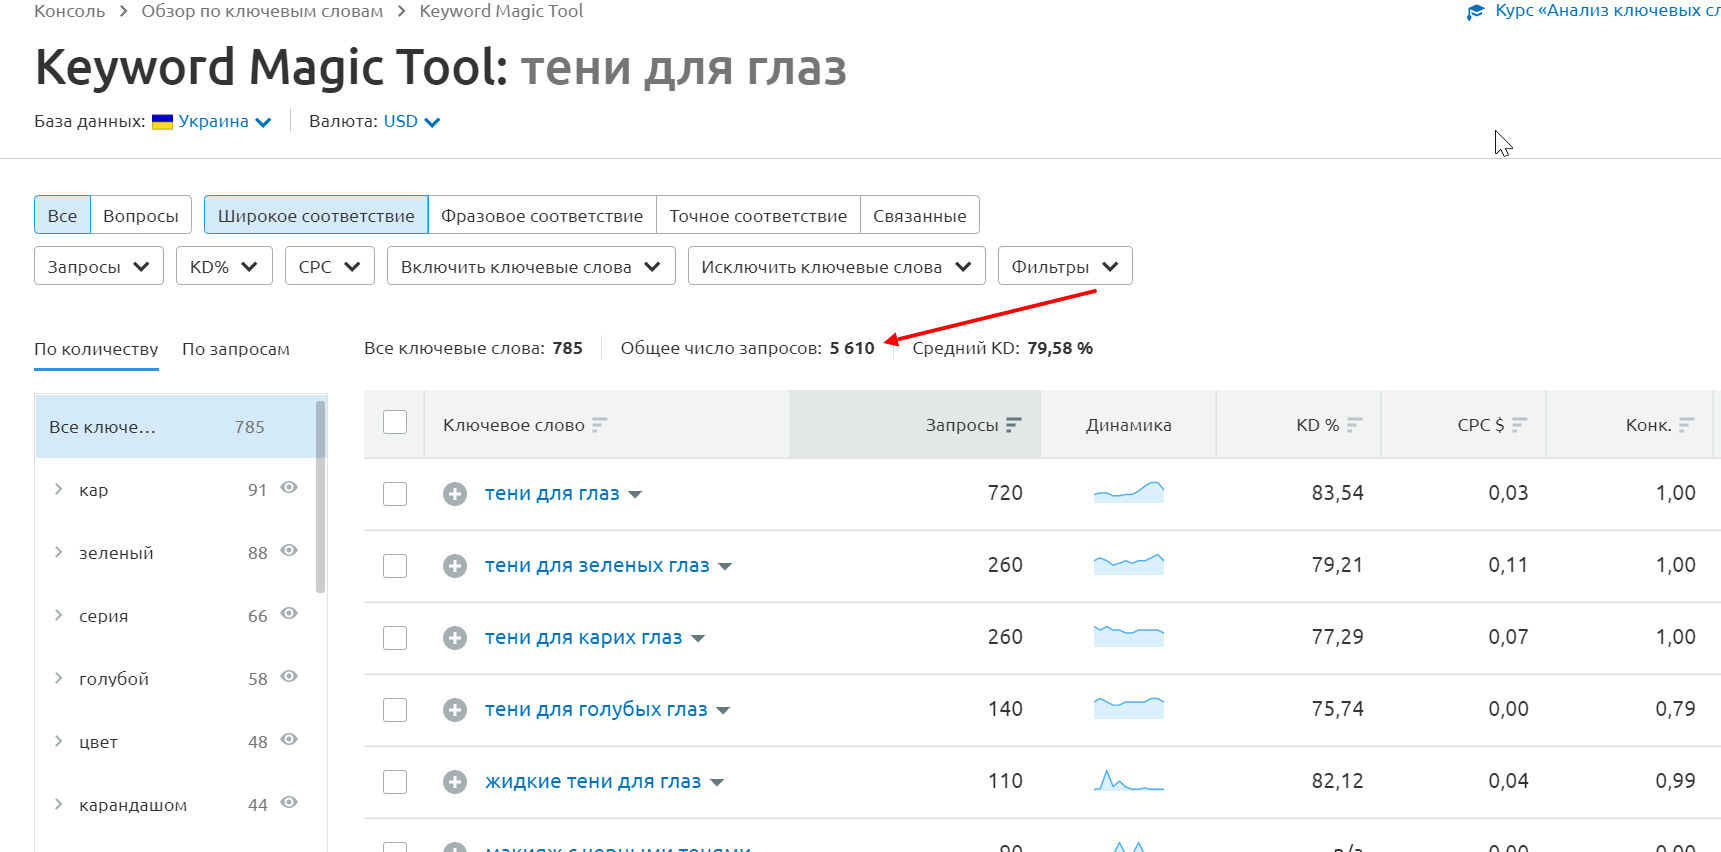Click the keyword groups panel scrollbar

click(x=321, y=497)
